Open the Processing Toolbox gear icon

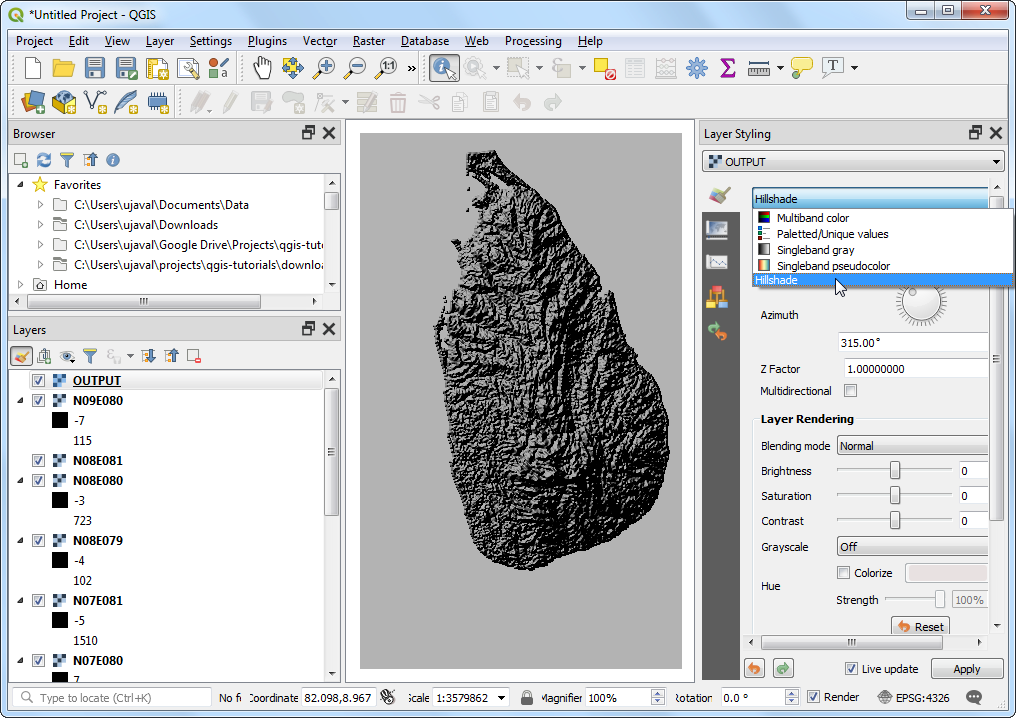tap(697, 68)
